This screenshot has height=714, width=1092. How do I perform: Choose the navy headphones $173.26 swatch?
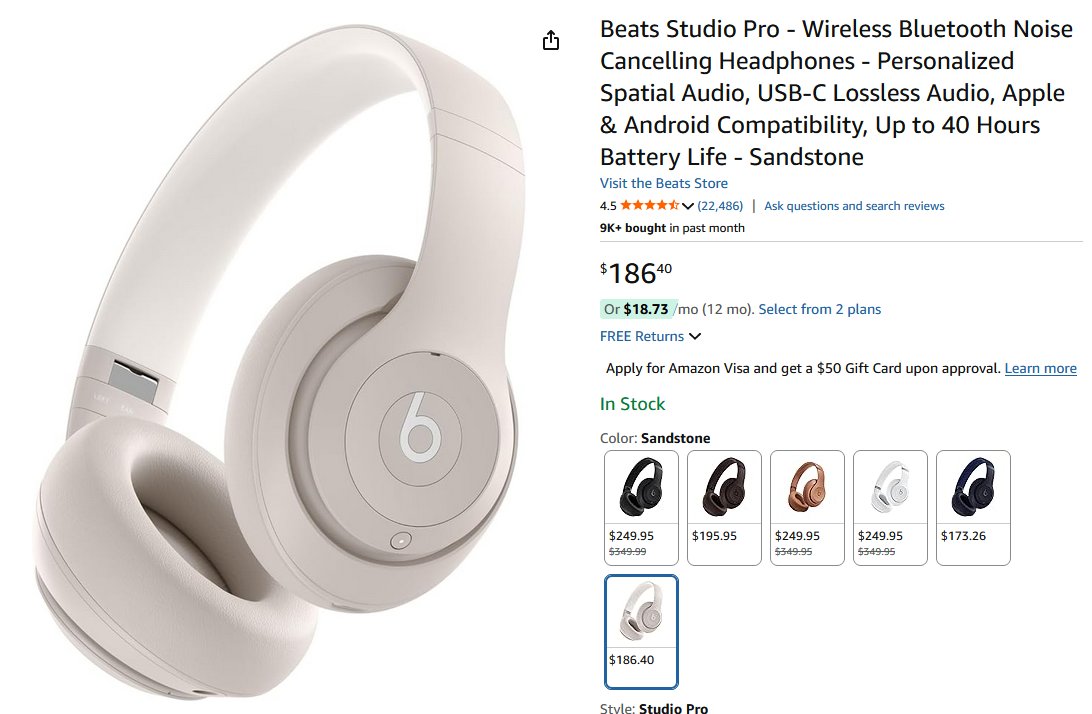(973, 508)
